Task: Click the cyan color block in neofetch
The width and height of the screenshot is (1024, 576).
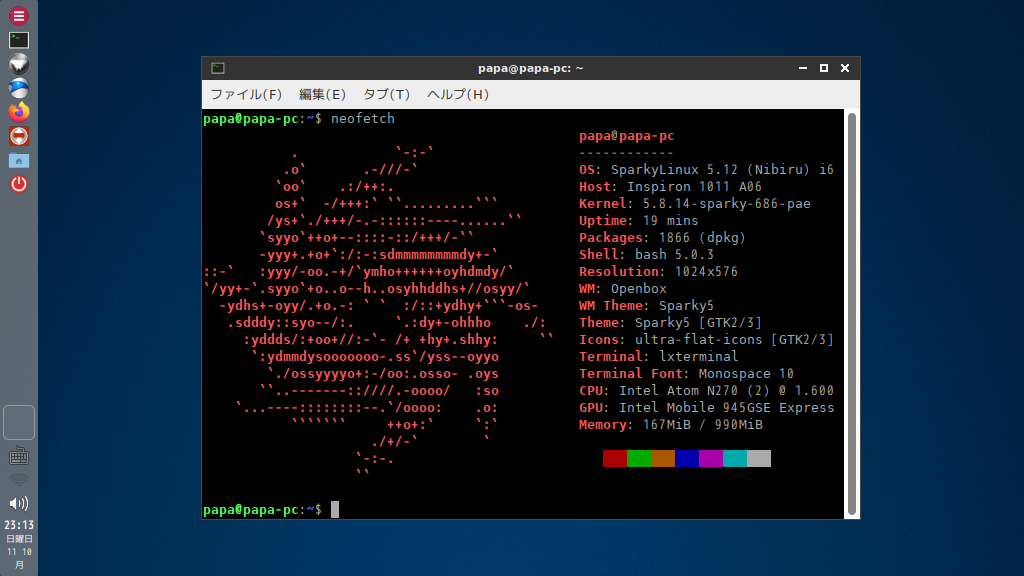Action: (x=735, y=458)
